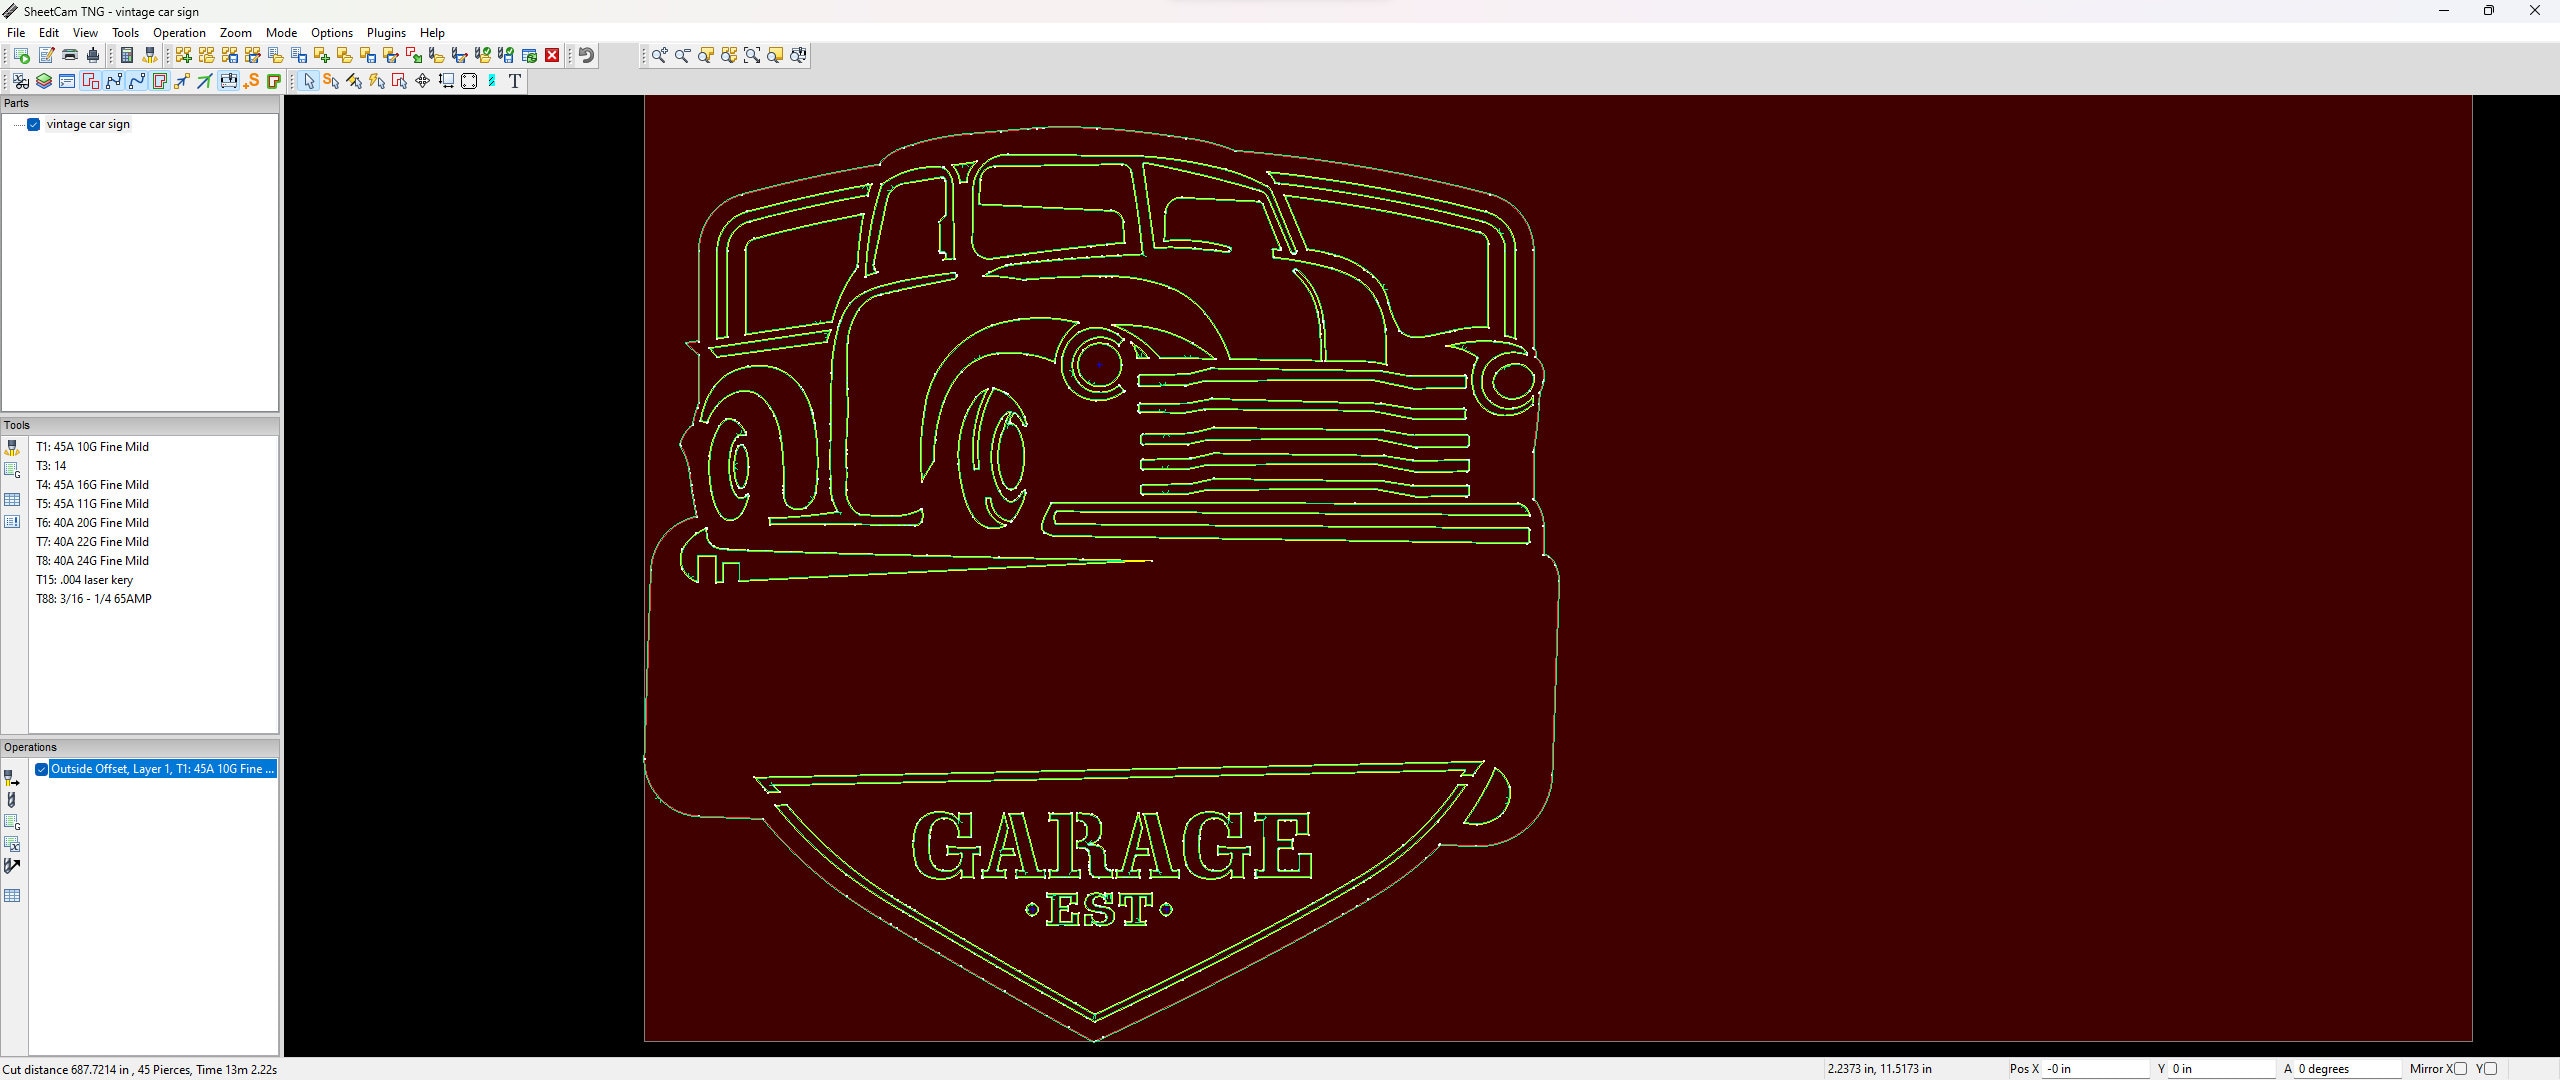Open the Mode menu

coord(281,32)
